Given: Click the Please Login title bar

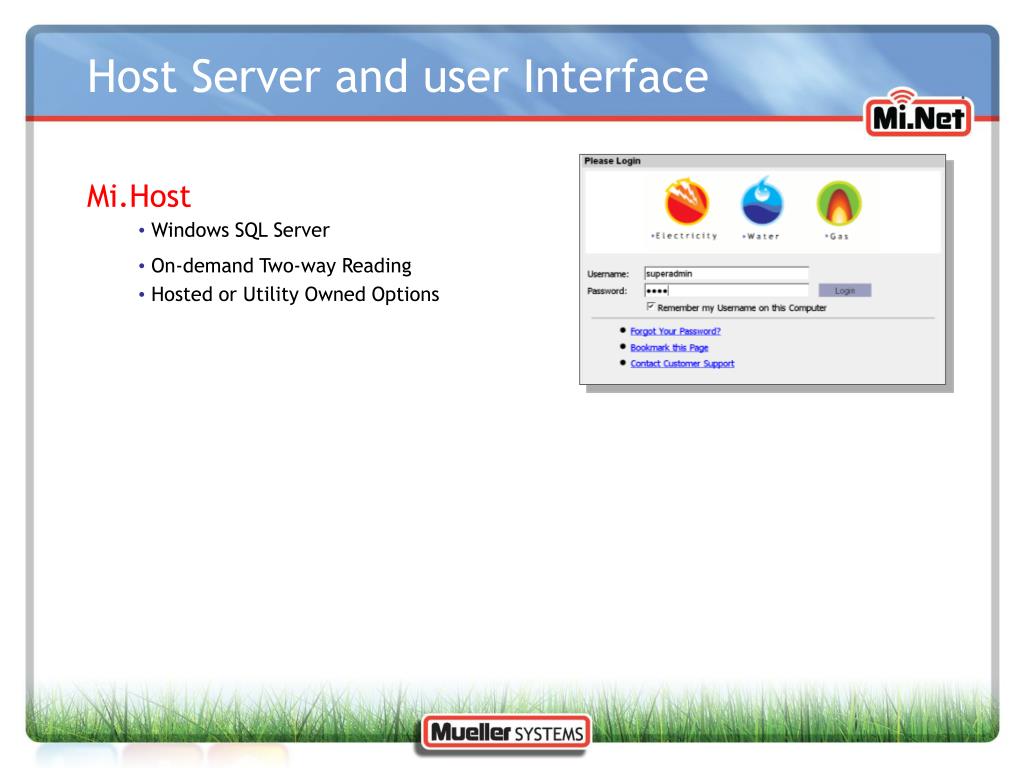Looking at the screenshot, I should click(x=762, y=161).
